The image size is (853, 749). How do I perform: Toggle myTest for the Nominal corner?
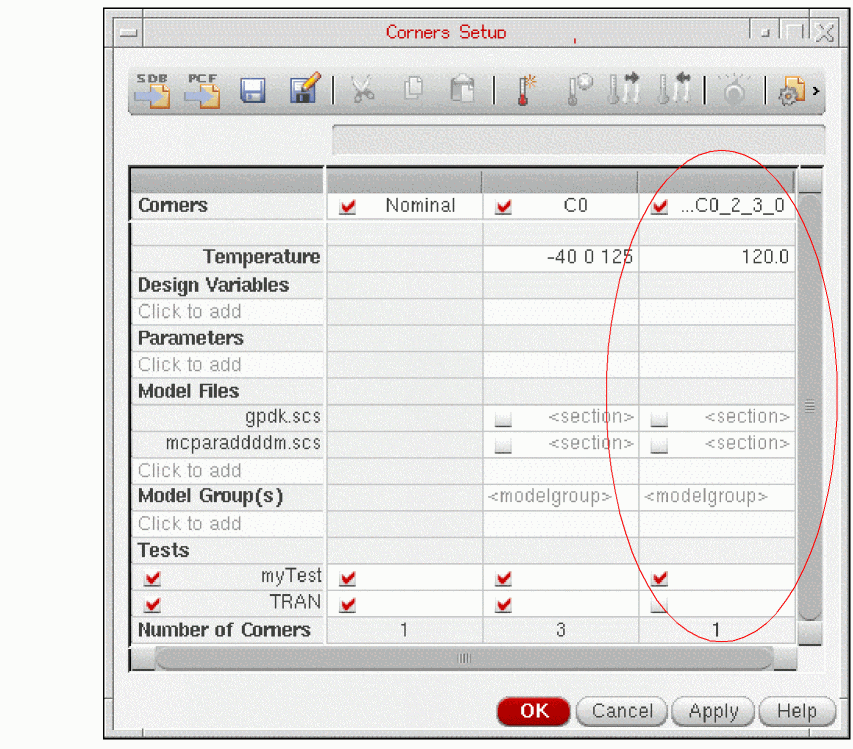[348, 578]
